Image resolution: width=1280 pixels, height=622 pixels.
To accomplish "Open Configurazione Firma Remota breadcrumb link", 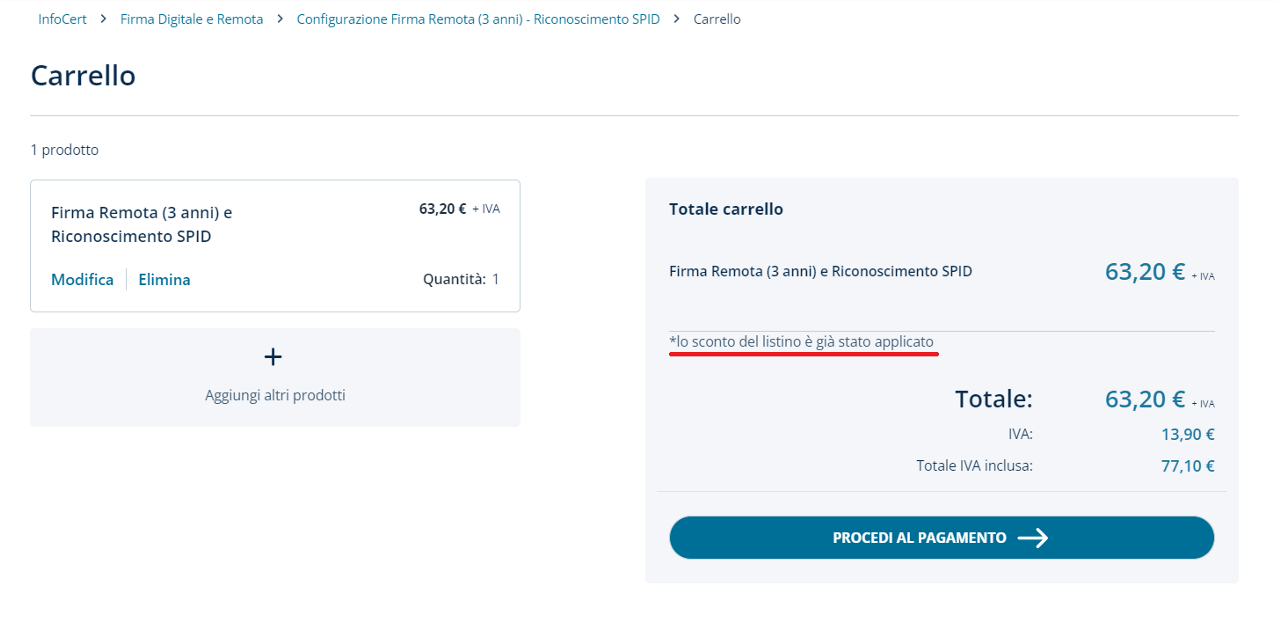I will [x=478, y=19].
